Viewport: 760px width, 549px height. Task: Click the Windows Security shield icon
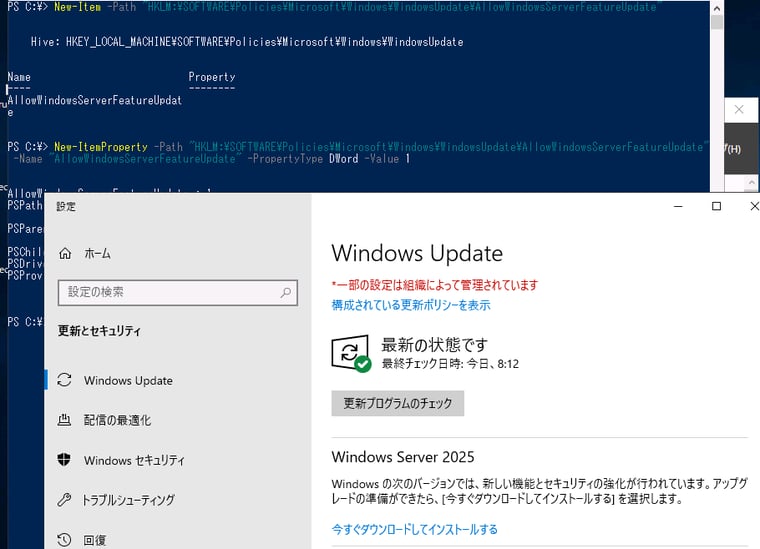[x=64, y=459]
